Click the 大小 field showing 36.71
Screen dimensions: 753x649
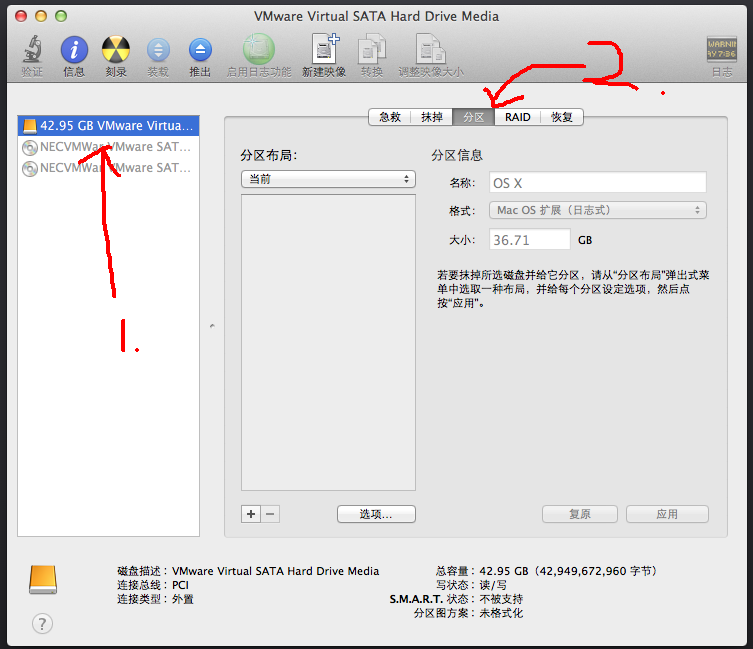(530, 240)
